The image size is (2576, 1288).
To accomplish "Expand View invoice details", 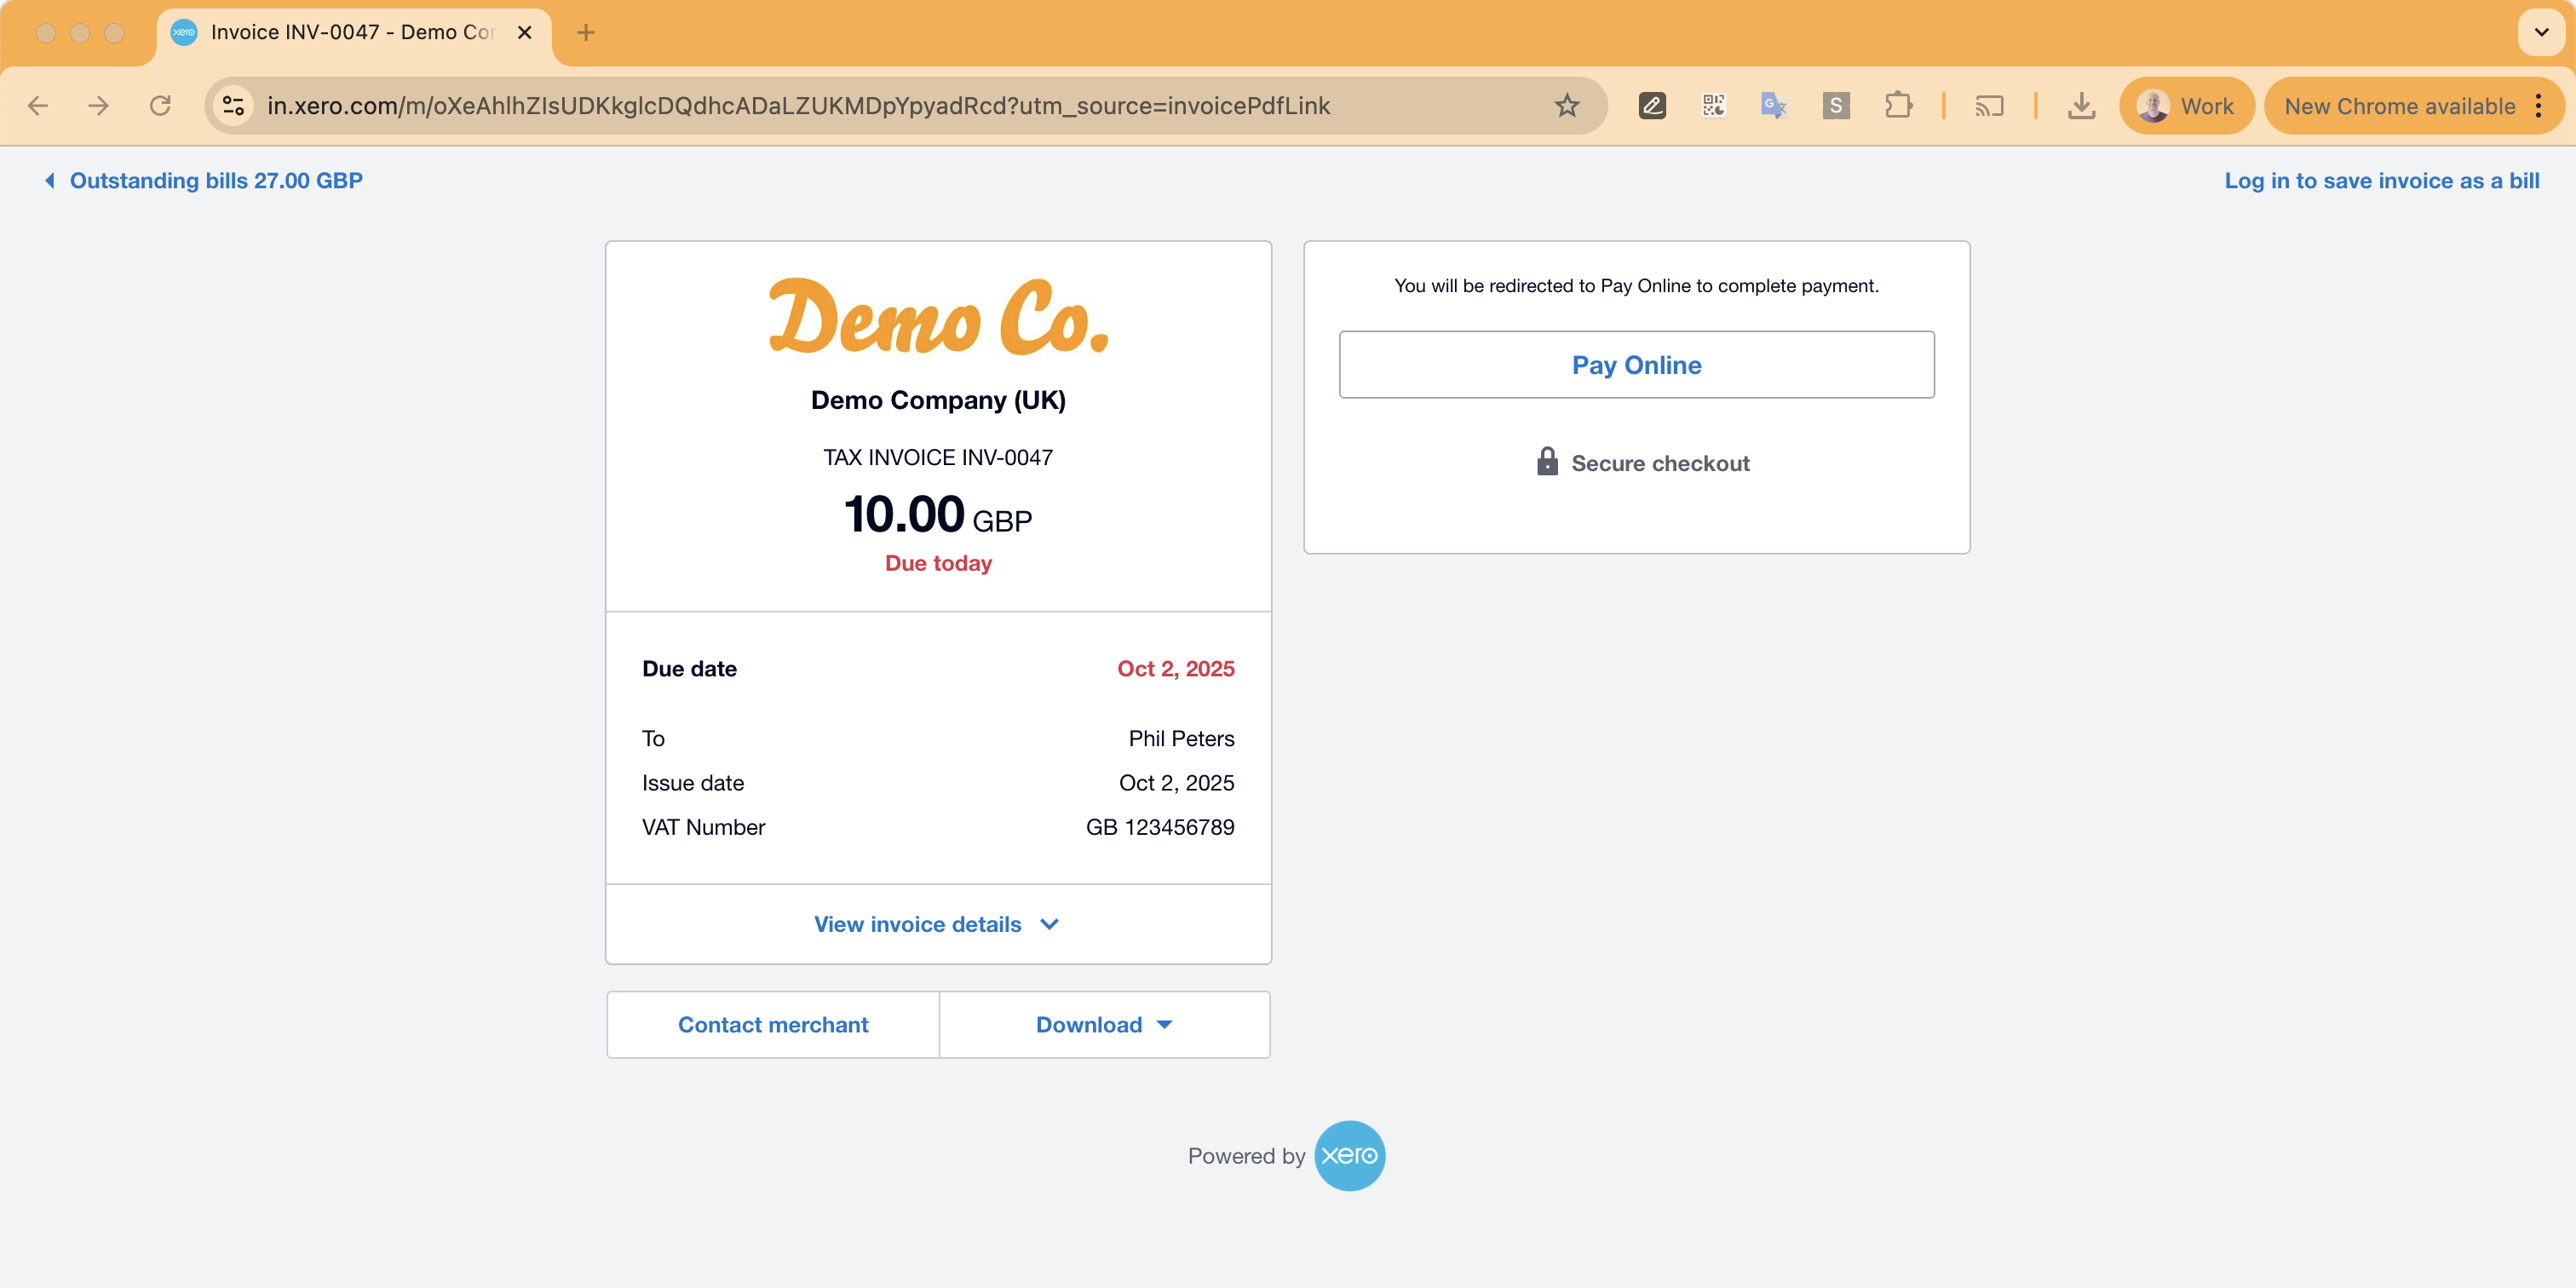I will tap(937, 924).
